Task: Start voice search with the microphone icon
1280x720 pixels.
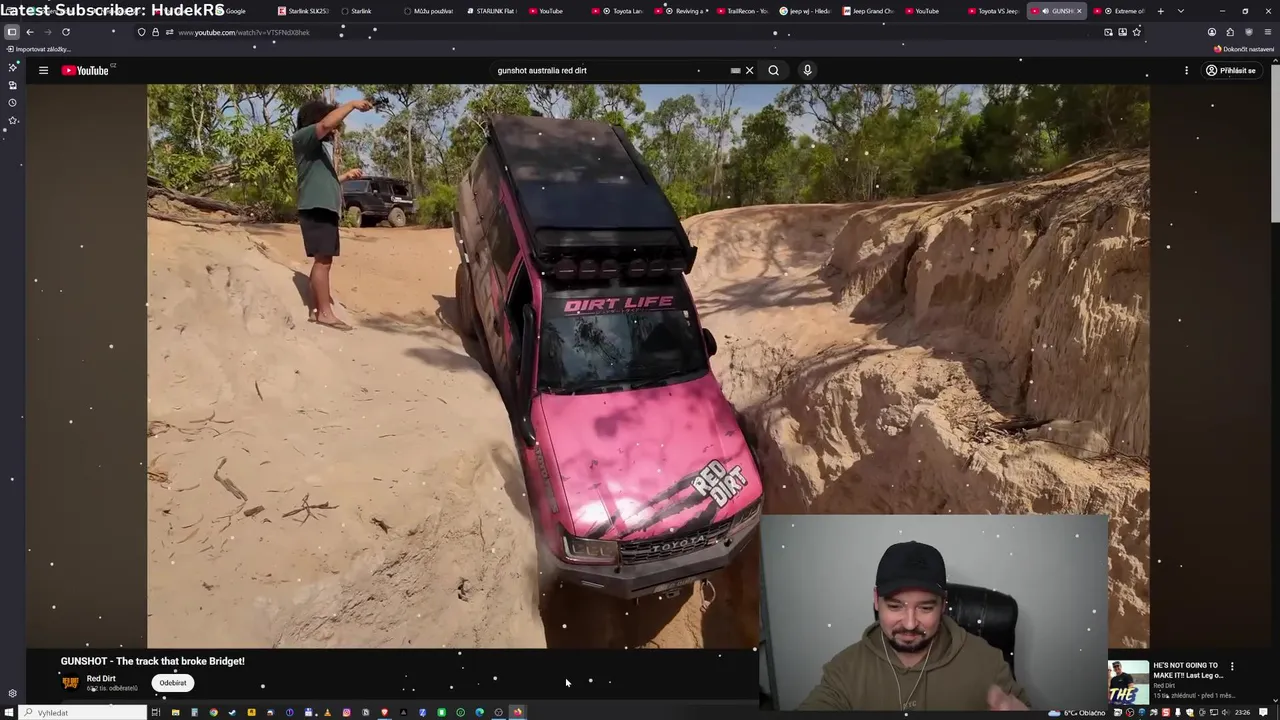Action: point(807,70)
